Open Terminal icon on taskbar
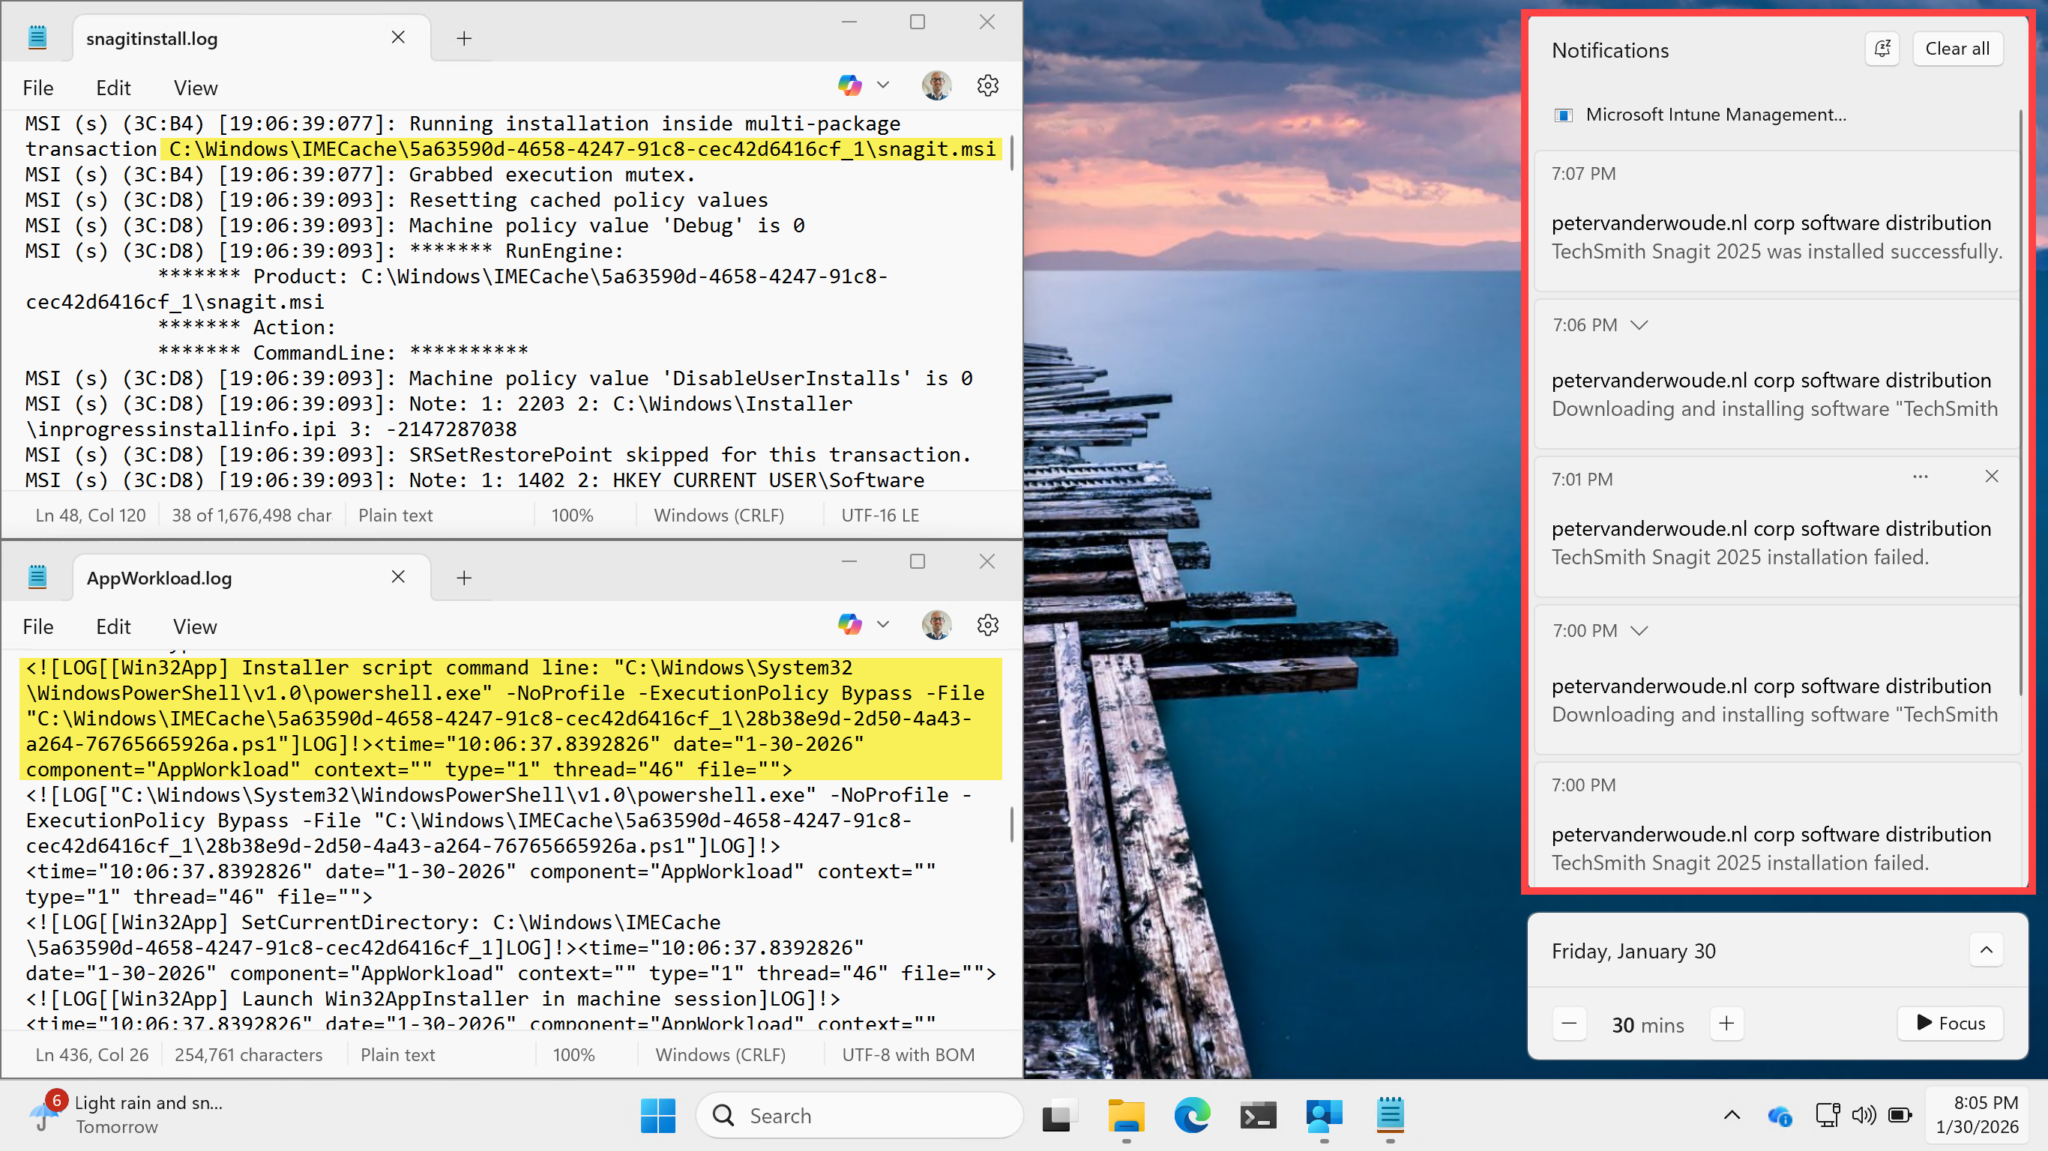The height and width of the screenshot is (1151, 2048). [1257, 1116]
